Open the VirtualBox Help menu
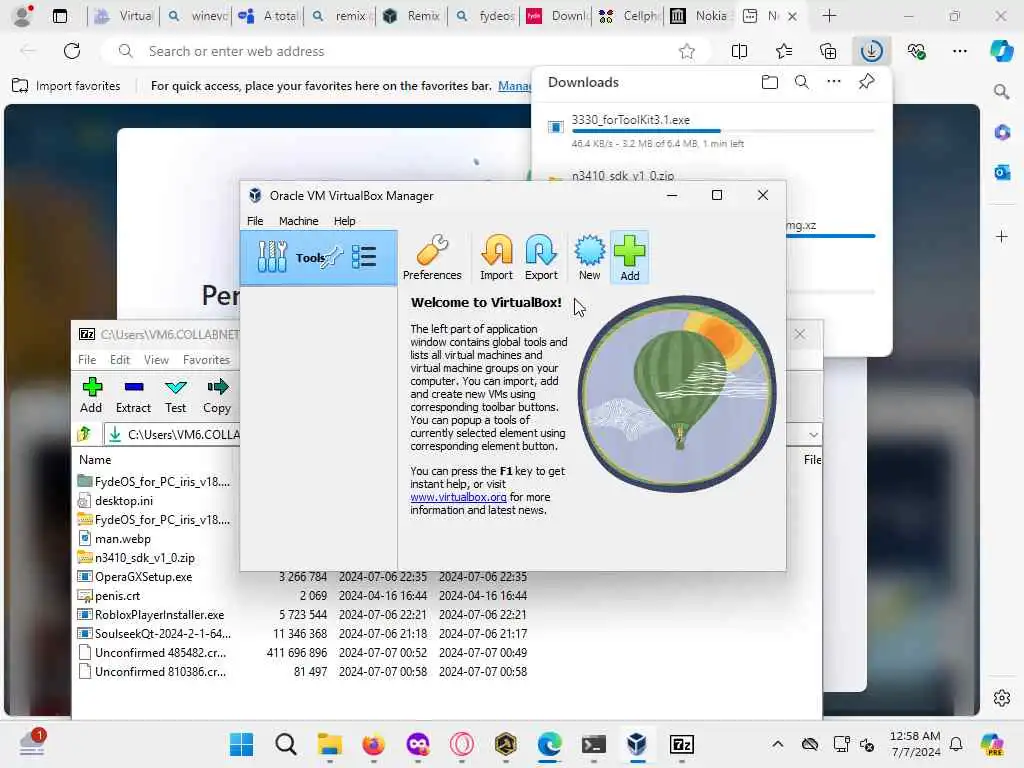1024x768 pixels. tap(344, 221)
